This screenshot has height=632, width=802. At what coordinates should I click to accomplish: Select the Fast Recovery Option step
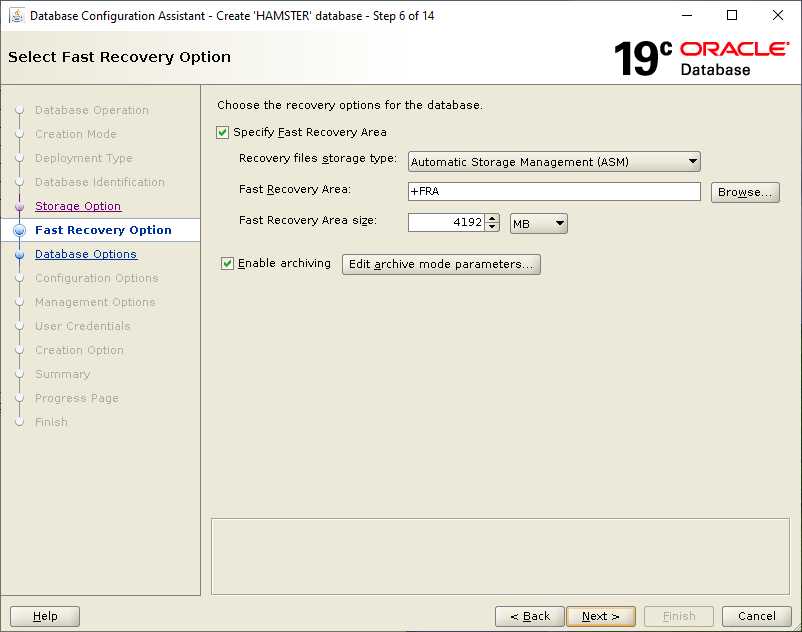click(x=103, y=230)
